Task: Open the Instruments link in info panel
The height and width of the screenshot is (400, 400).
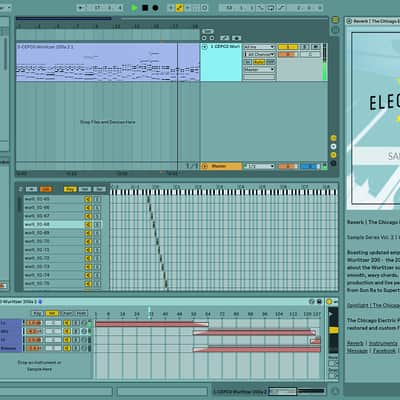Action: pos(383,343)
